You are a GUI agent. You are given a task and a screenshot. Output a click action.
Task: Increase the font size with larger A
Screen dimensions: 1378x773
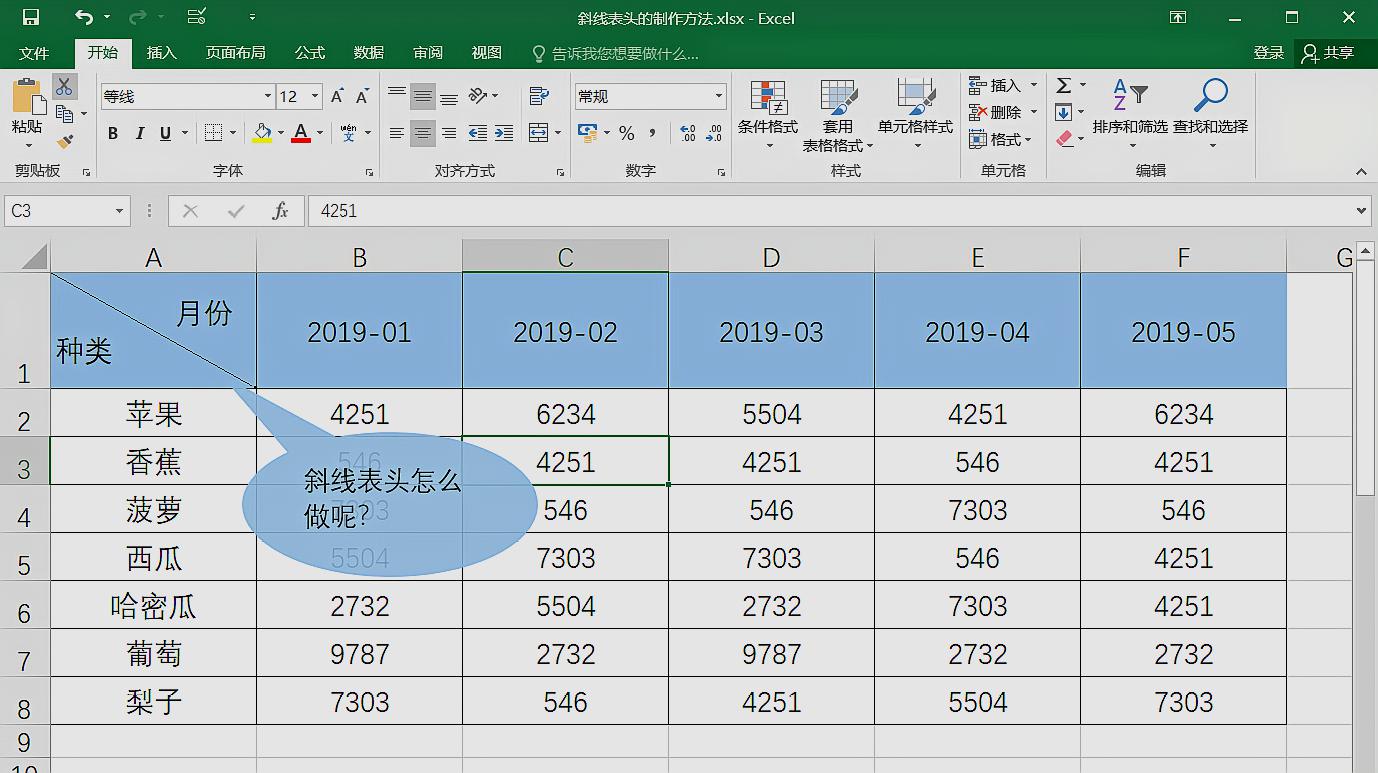point(337,96)
